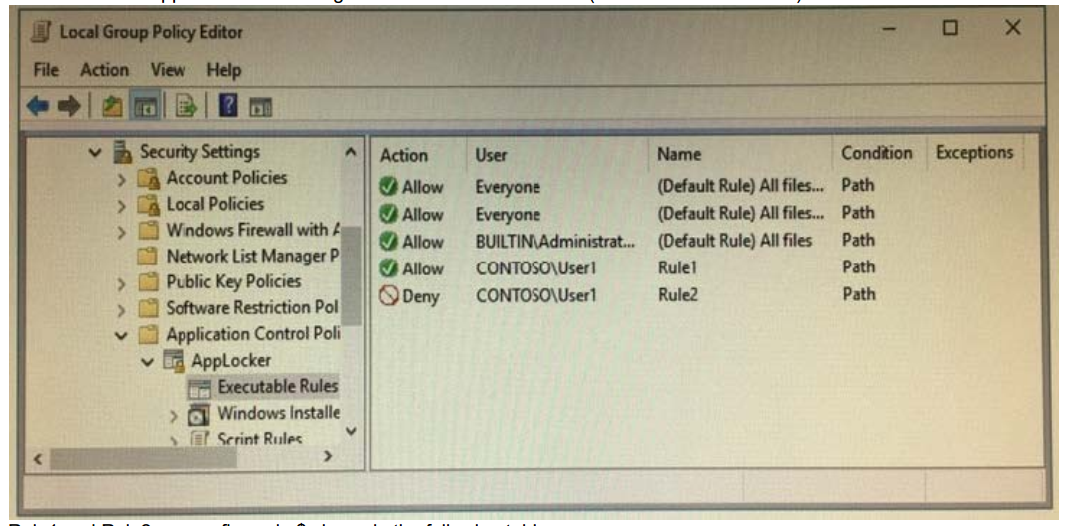Screen dimensions: 1068x526
Task: Sort by the Condition column header
Action: [x=879, y=155]
